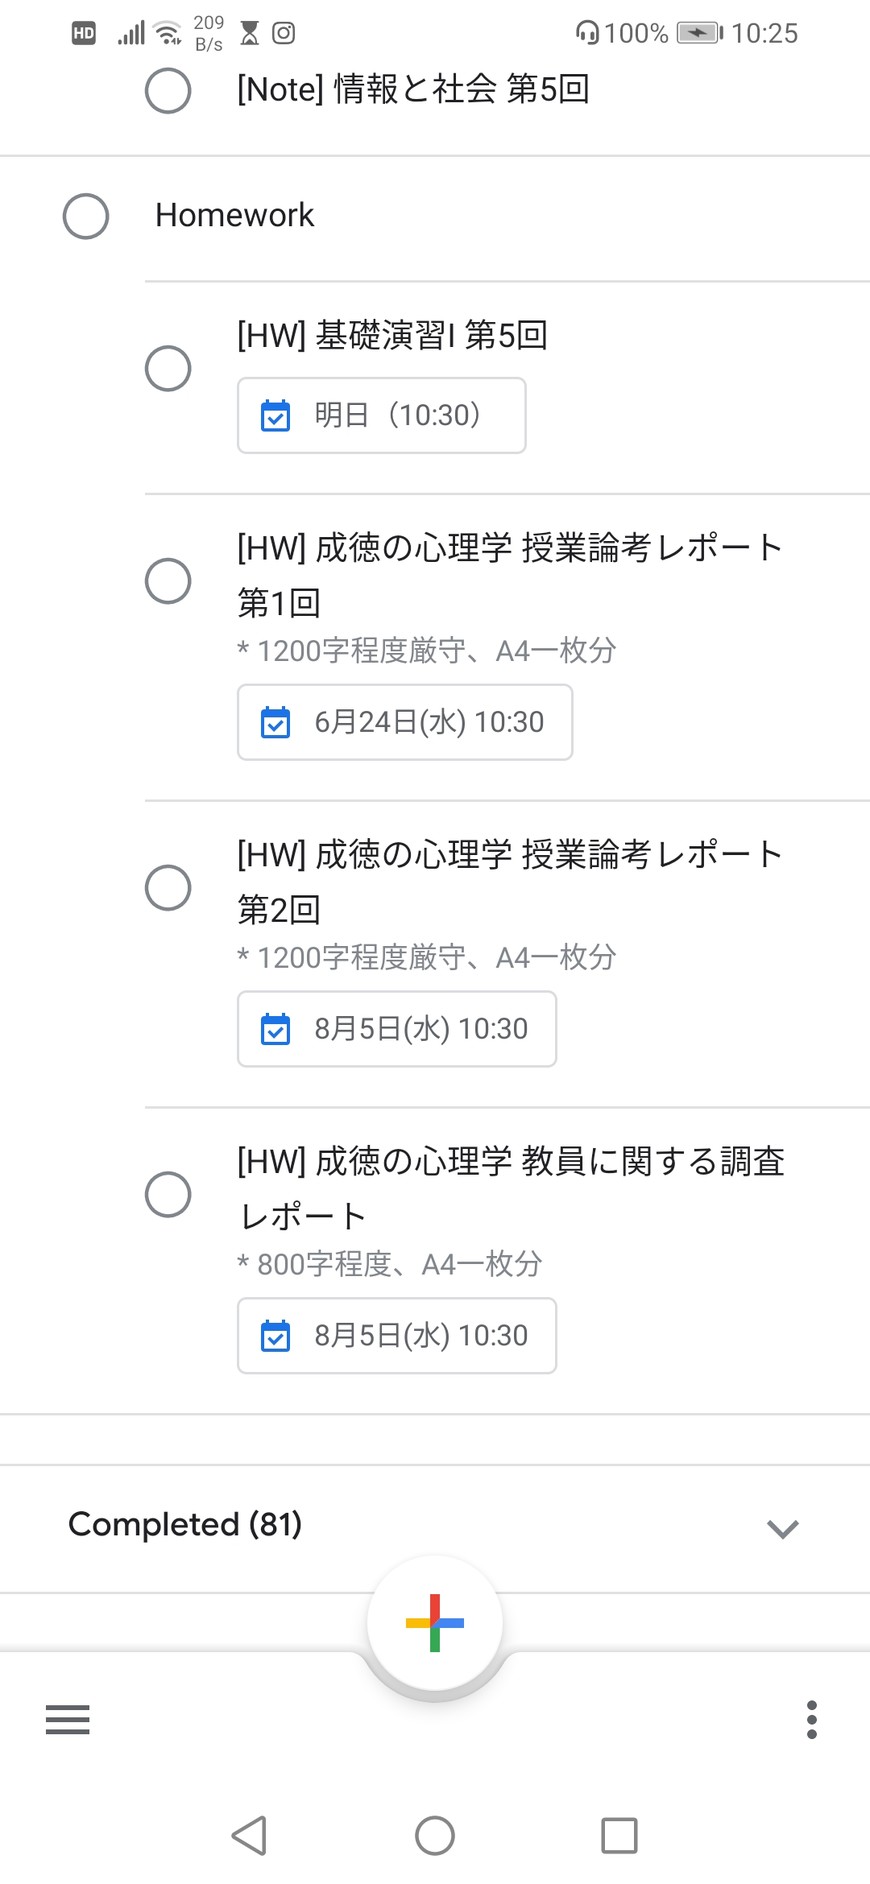The width and height of the screenshot is (870, 1884).
Task: Mark 授業論考レポート 第1回 as done
Action: [168, 581]
